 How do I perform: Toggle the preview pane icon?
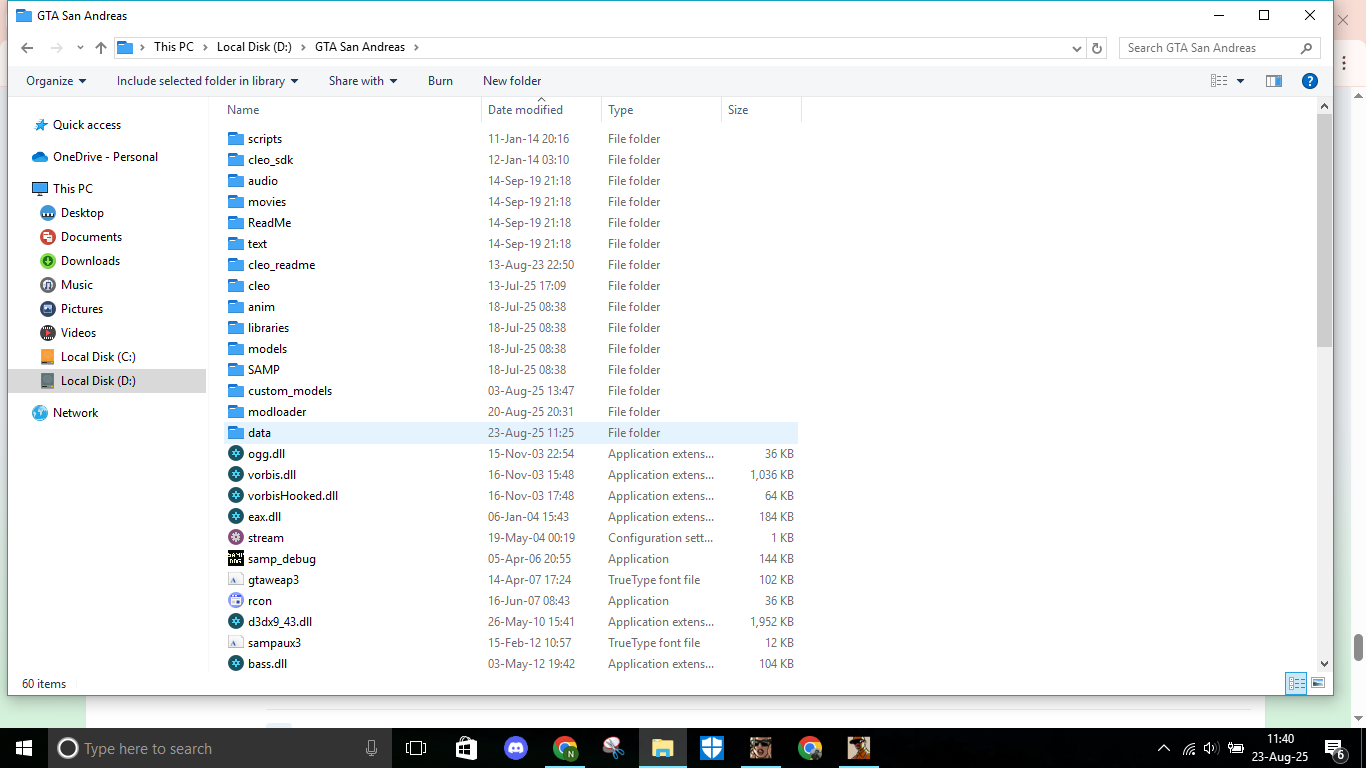pos(1274,81)
